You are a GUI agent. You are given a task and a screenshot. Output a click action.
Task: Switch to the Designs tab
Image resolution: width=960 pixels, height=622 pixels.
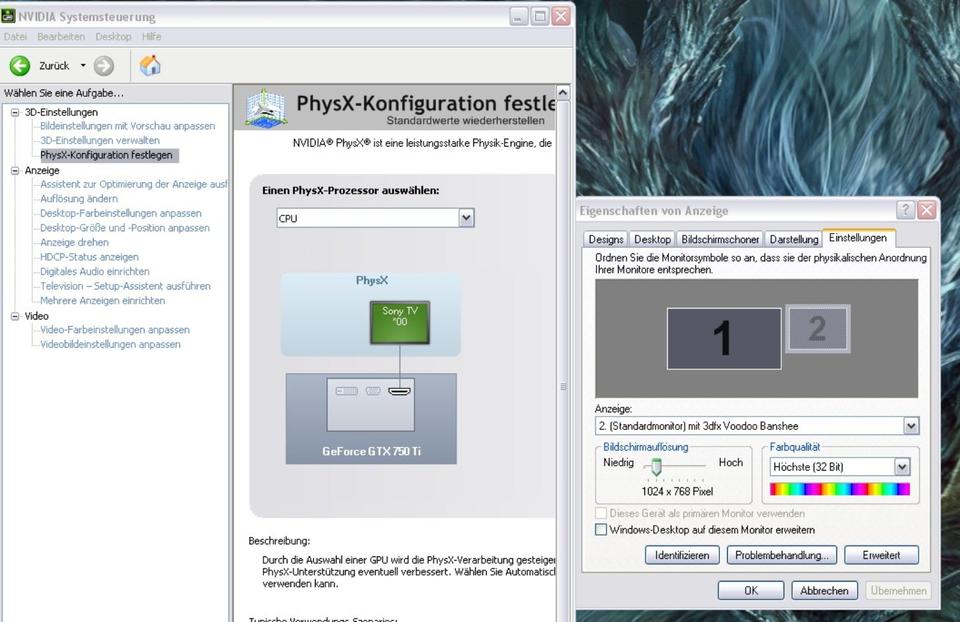pyautogui.click(x=606, y=239)
